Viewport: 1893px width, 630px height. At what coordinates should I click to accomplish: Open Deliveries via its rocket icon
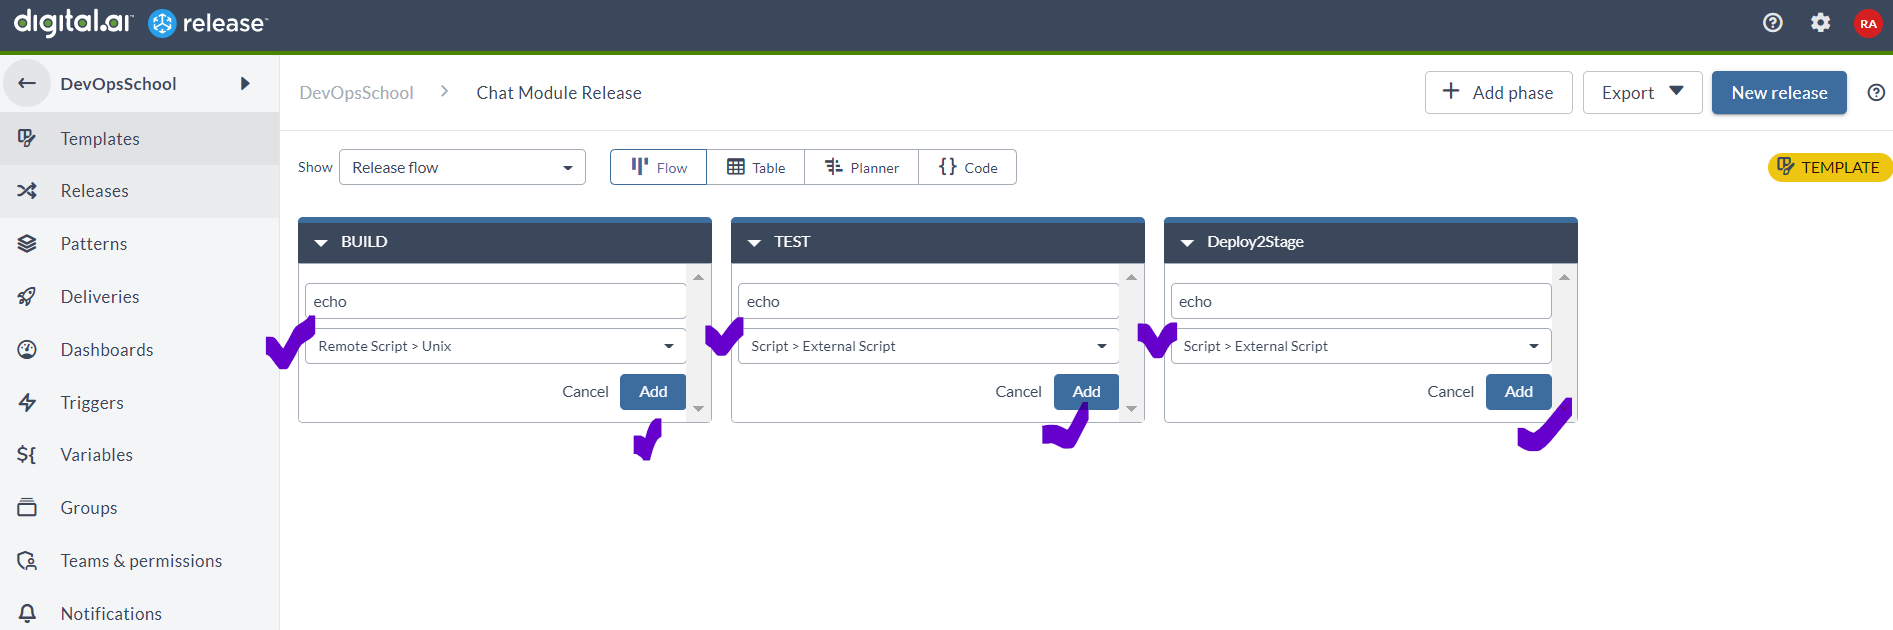tap(27, 296)
